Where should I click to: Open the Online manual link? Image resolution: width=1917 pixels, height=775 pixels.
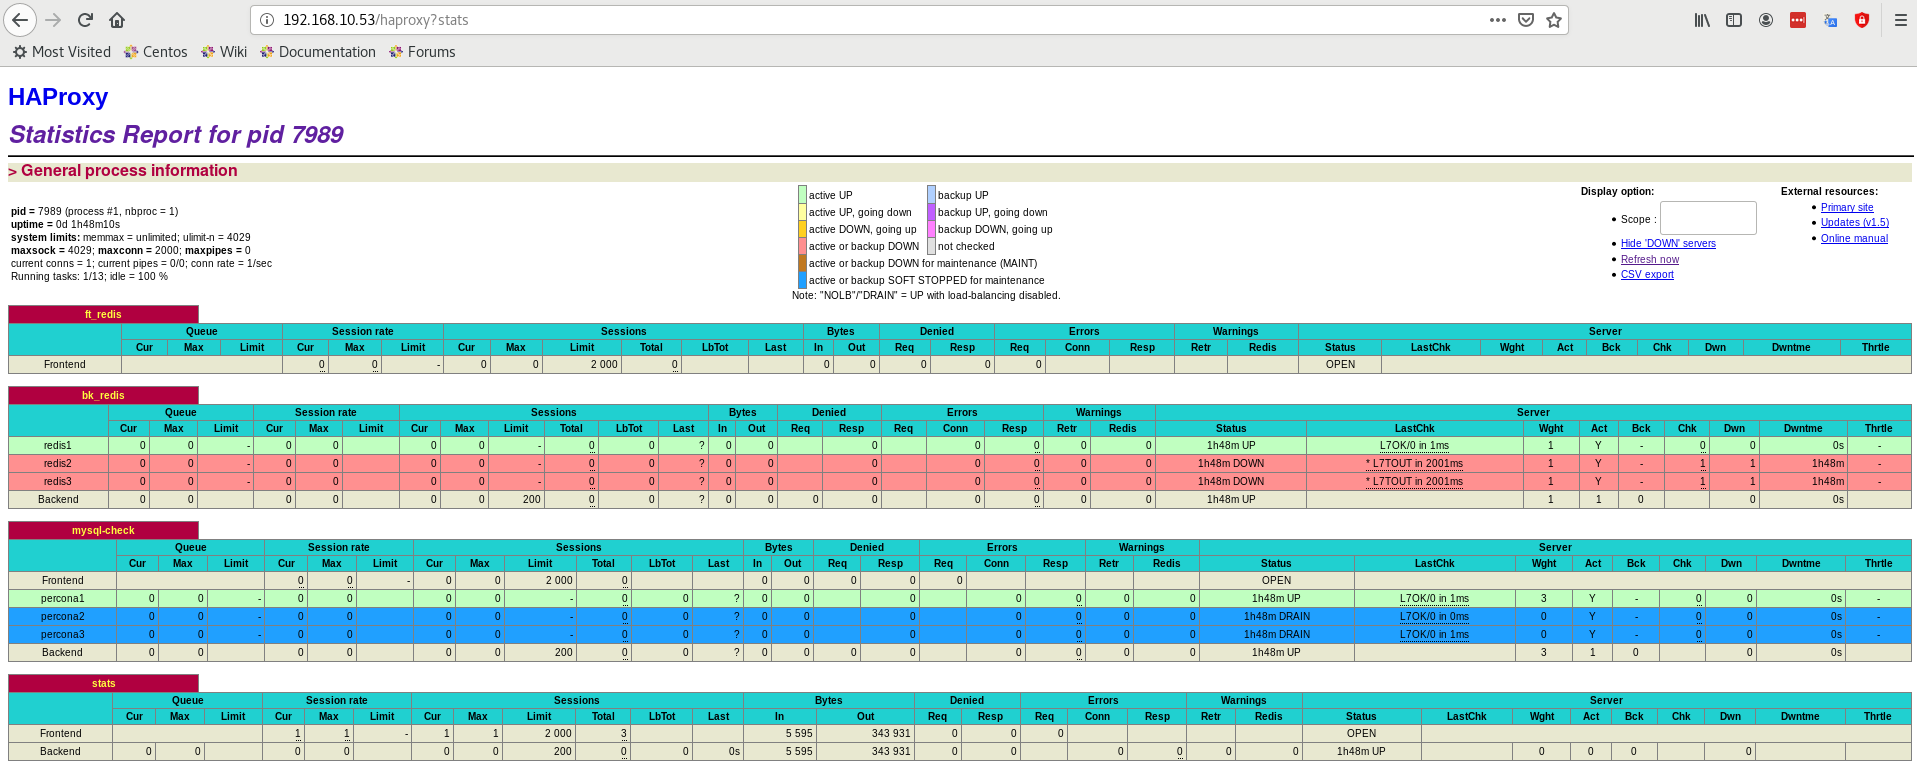click(x=1854, y=238)
